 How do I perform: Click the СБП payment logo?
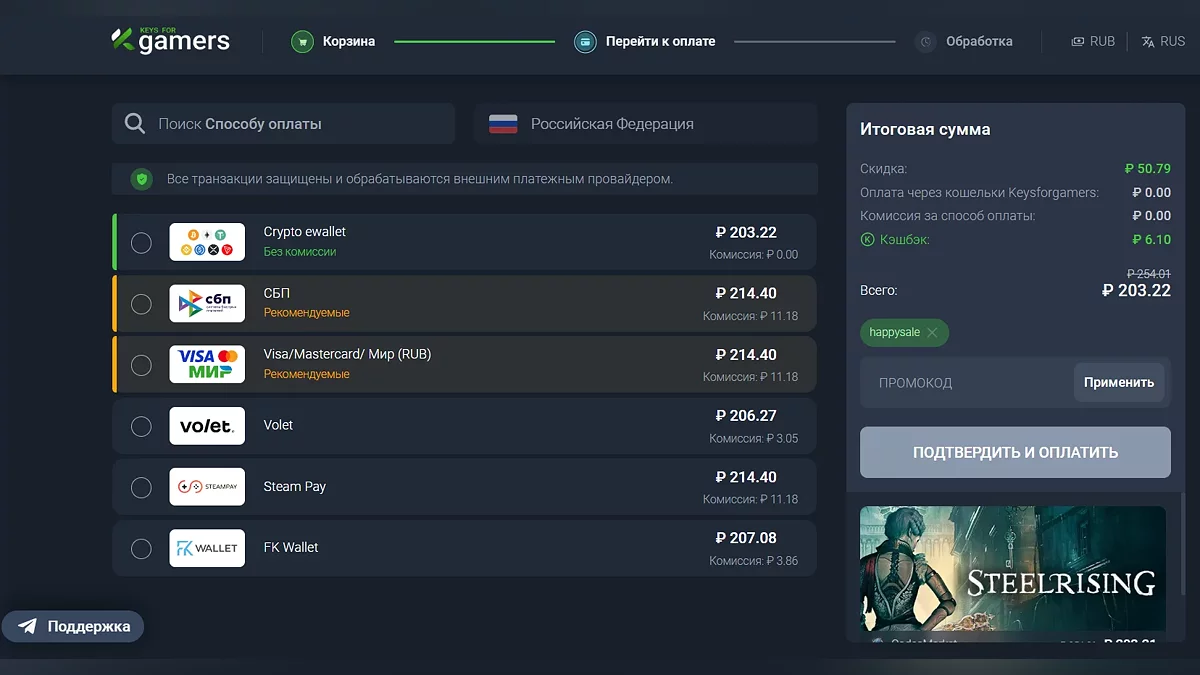click(207, 303)
